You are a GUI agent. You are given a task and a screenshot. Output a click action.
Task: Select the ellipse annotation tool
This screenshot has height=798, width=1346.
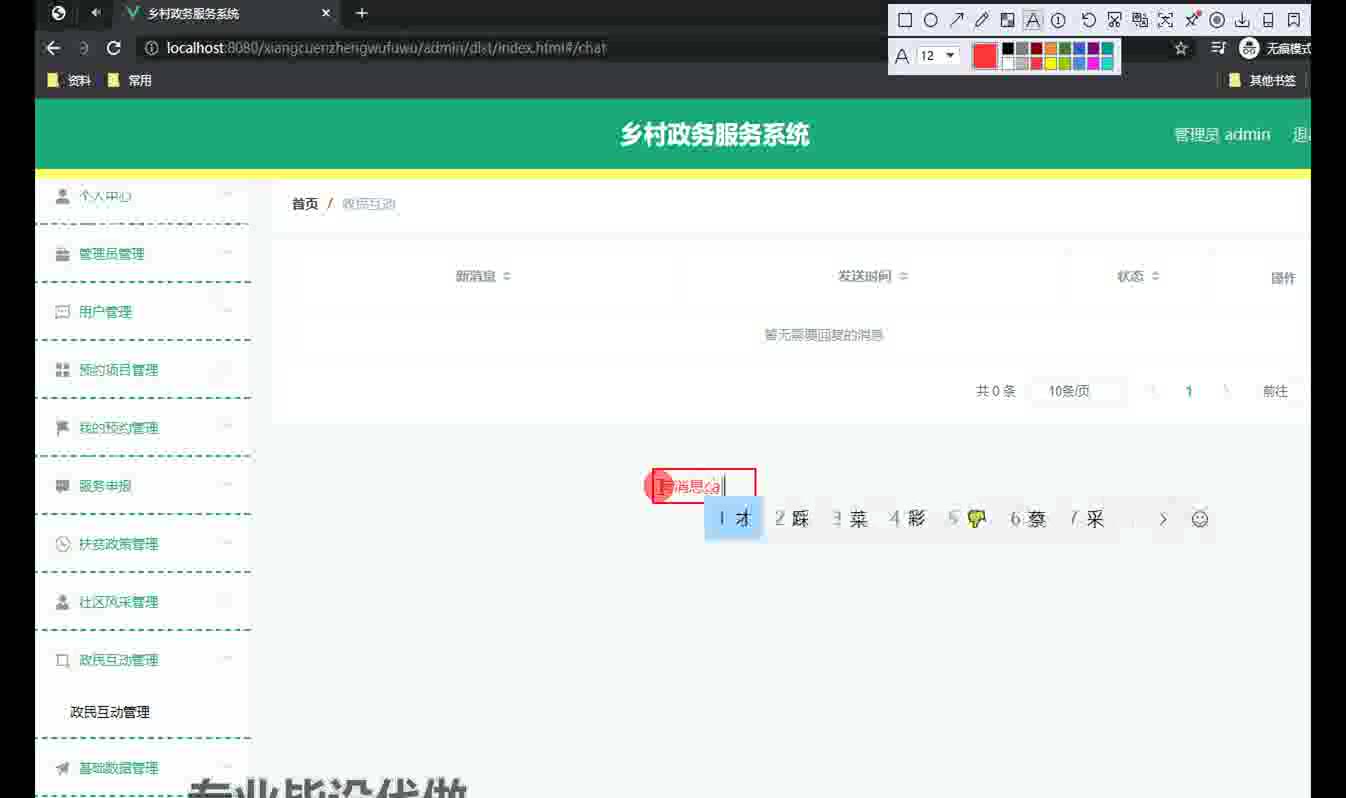click(x=930, y=20)
